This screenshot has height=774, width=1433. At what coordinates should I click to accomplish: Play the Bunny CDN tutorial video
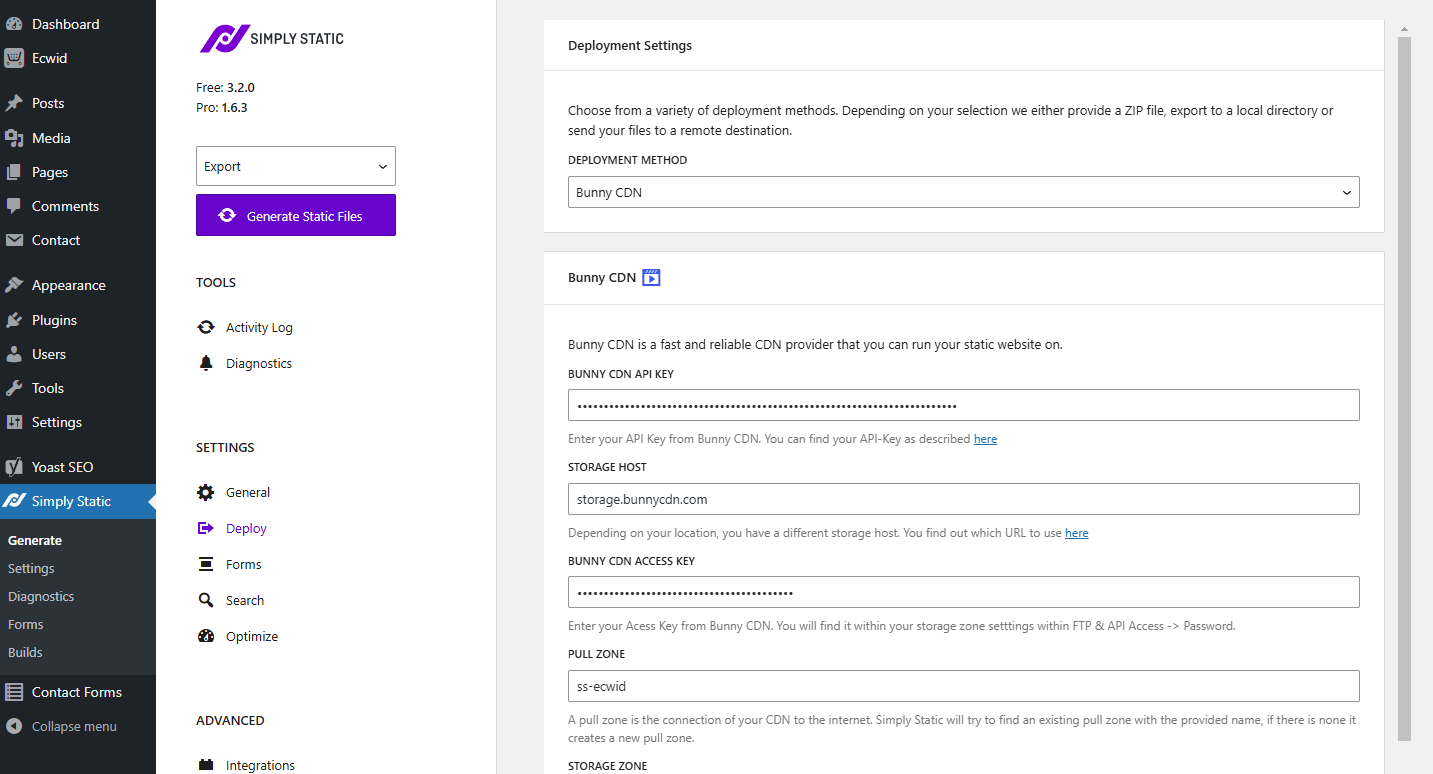coord(651,277)
